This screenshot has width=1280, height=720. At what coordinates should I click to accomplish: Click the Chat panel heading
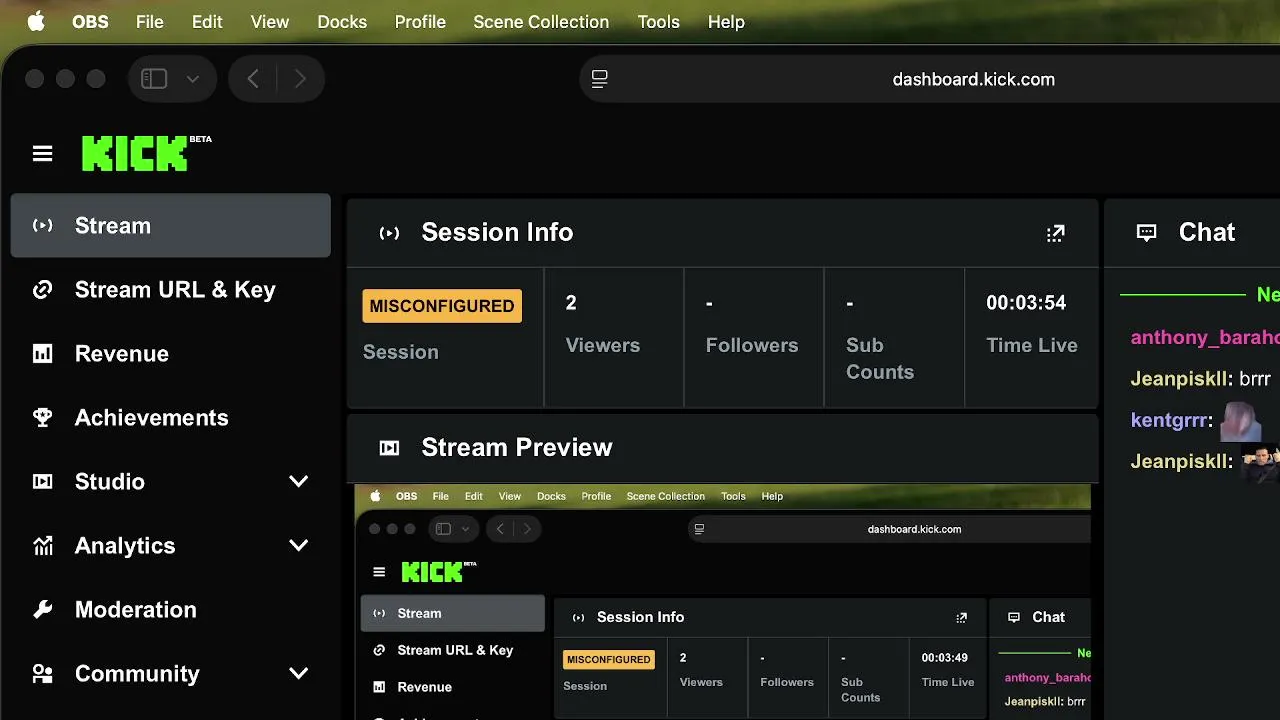1207,232
